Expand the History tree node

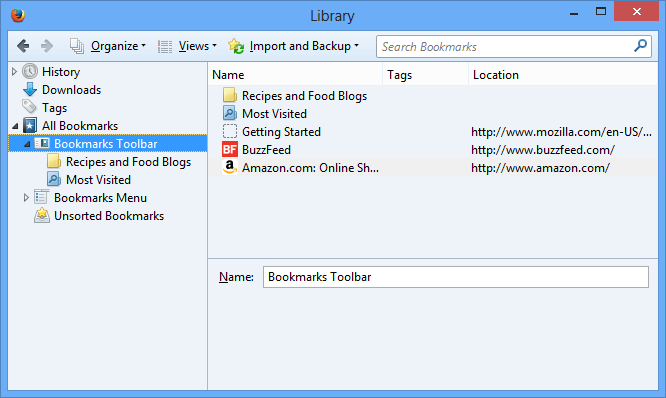[14, 71]
